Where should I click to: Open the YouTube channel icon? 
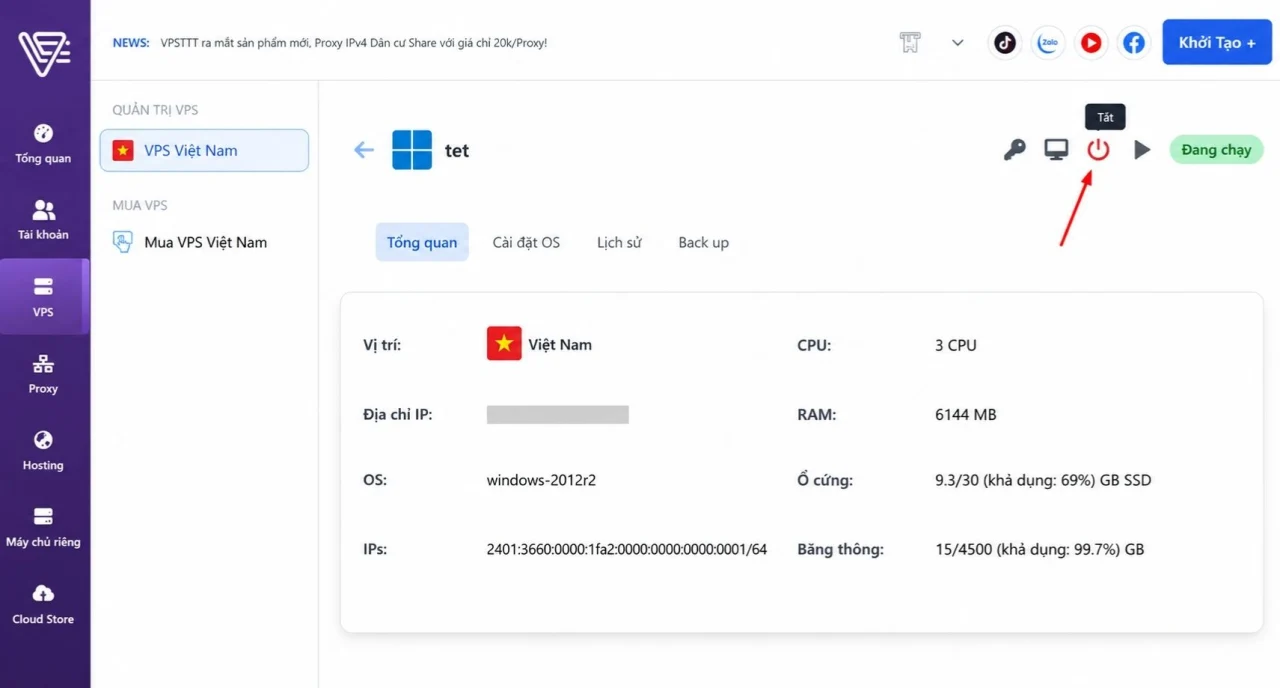pos(1091,43)
